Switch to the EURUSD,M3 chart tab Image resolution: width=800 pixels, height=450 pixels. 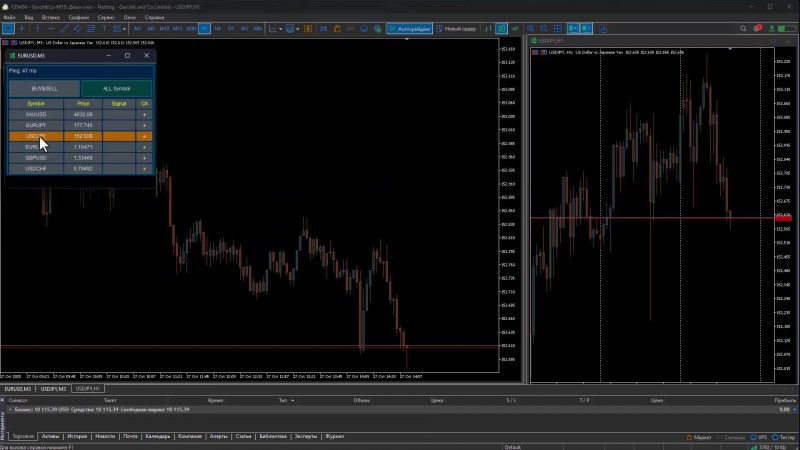16,388
